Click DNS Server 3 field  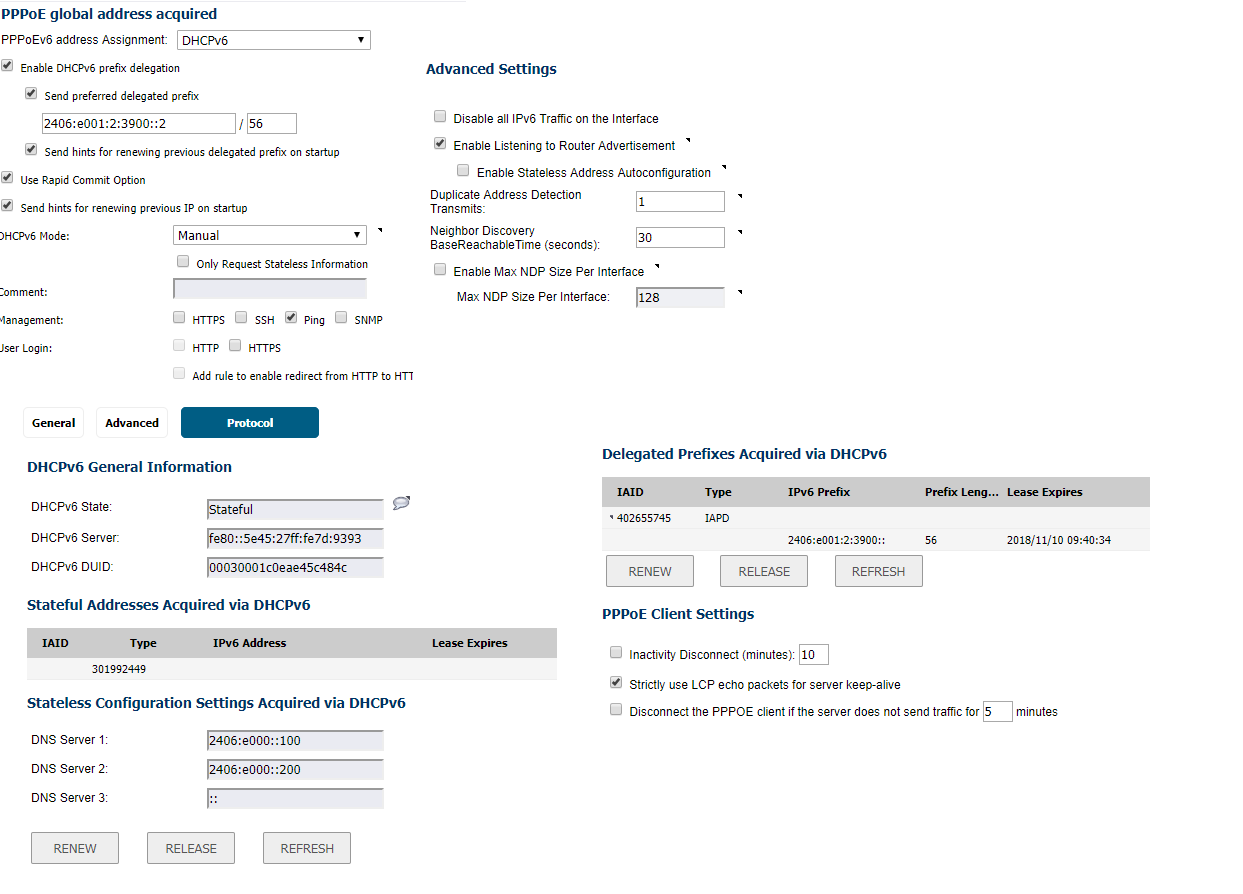(x=295, y=798)
